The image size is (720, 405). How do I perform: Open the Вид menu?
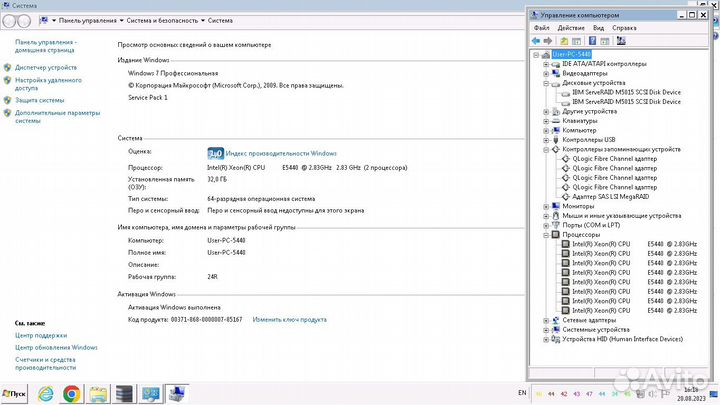[598, 28]
